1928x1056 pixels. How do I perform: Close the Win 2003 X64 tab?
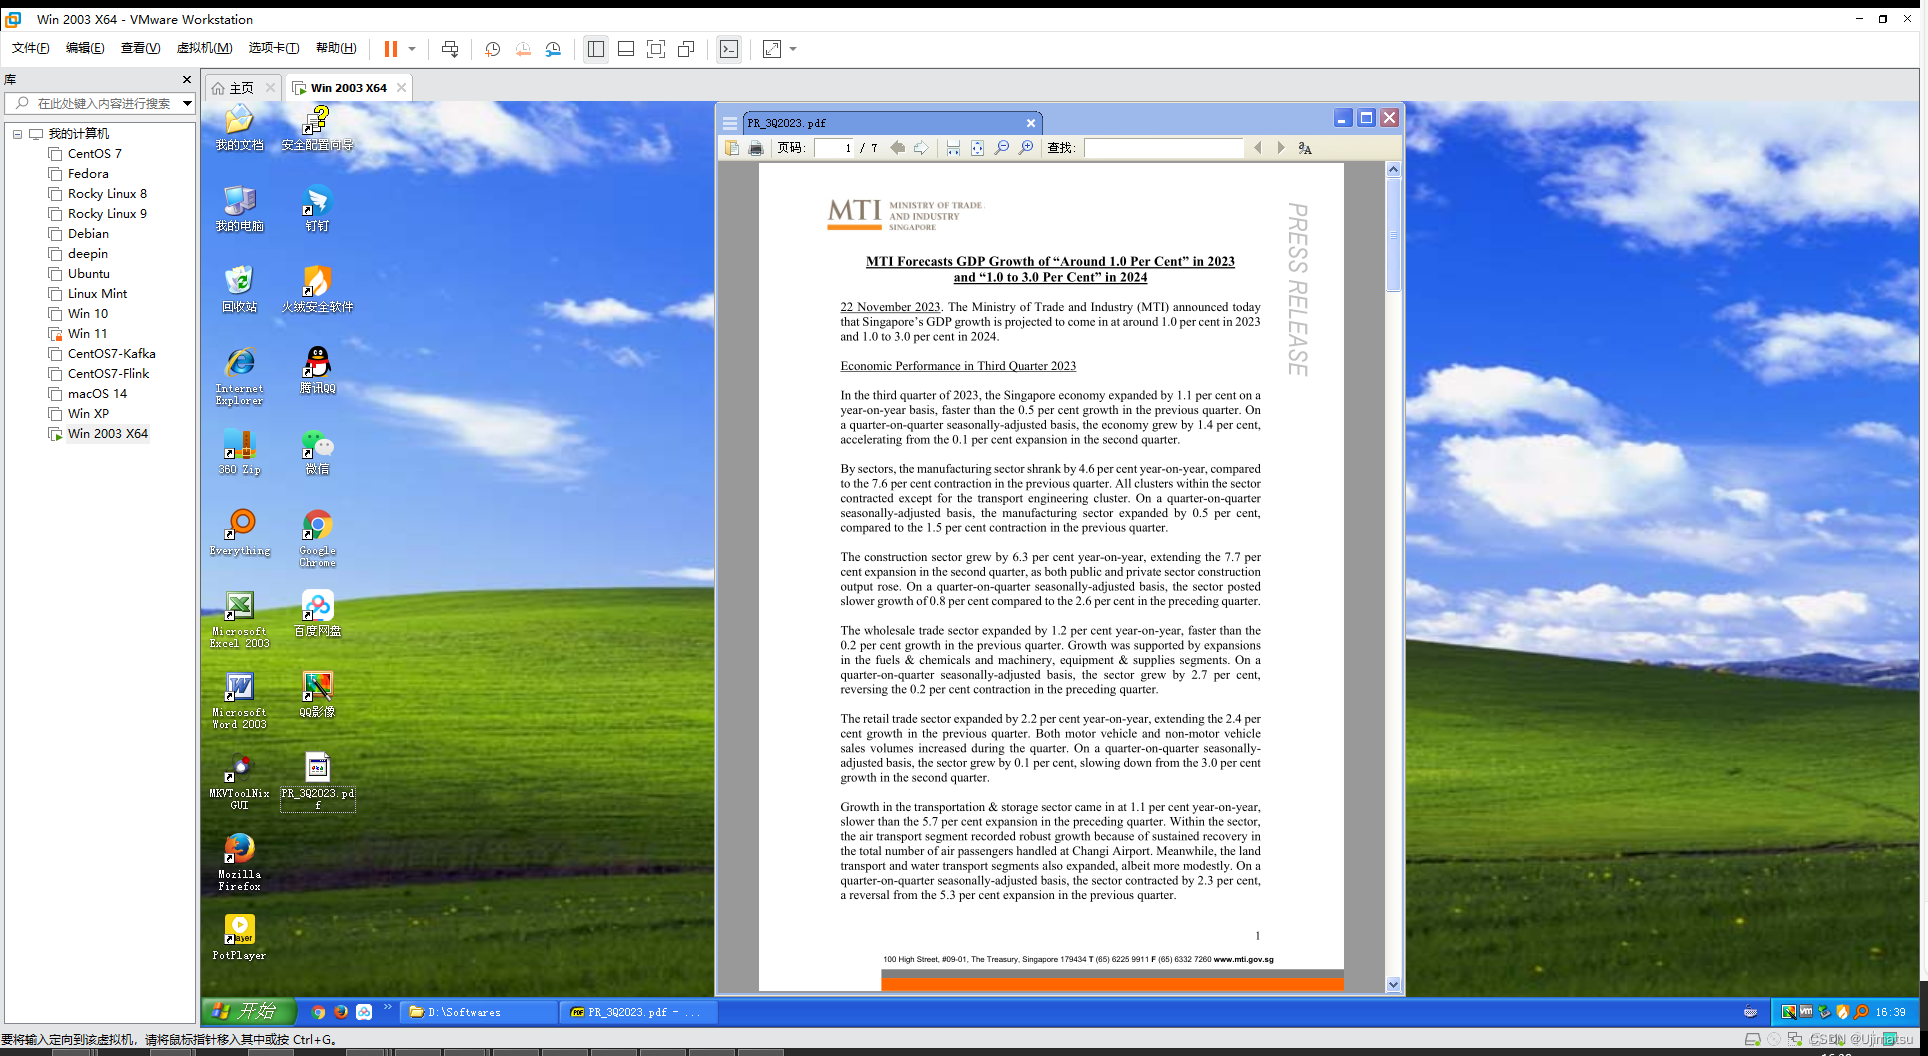(x=401, y=88)
